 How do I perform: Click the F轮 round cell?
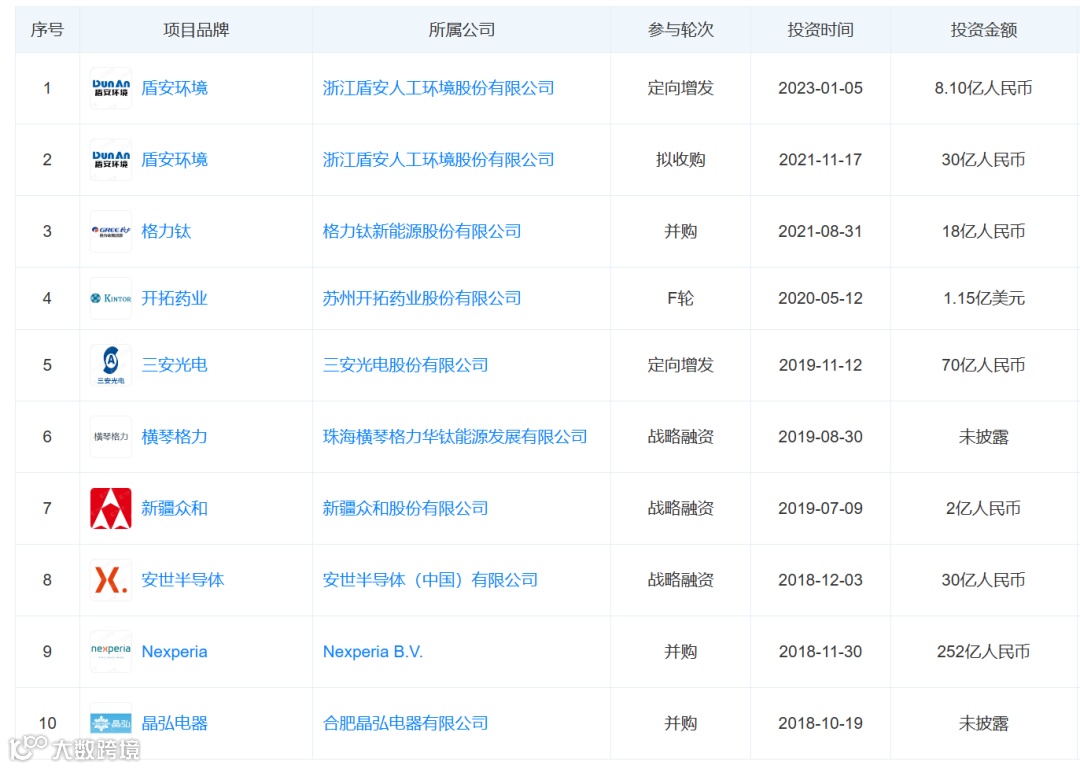point(681,298)
